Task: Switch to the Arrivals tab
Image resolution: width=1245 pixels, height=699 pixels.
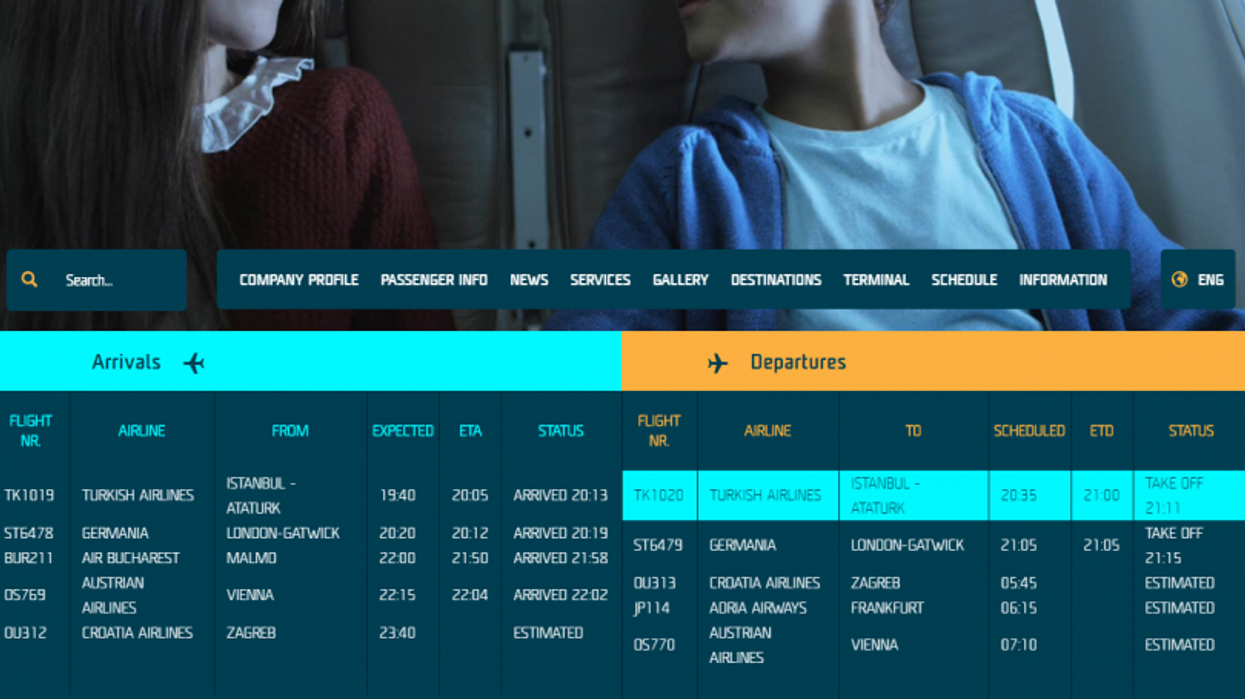Action: pos(127,362)
